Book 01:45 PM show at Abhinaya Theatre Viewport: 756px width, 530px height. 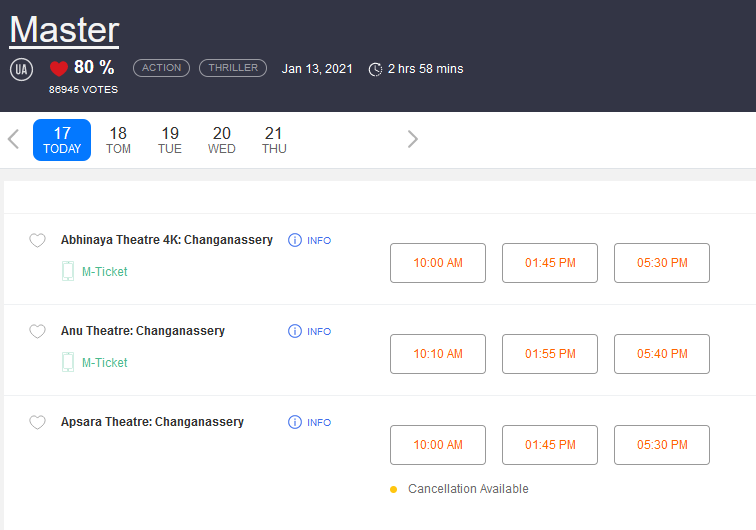pos(550,263)
